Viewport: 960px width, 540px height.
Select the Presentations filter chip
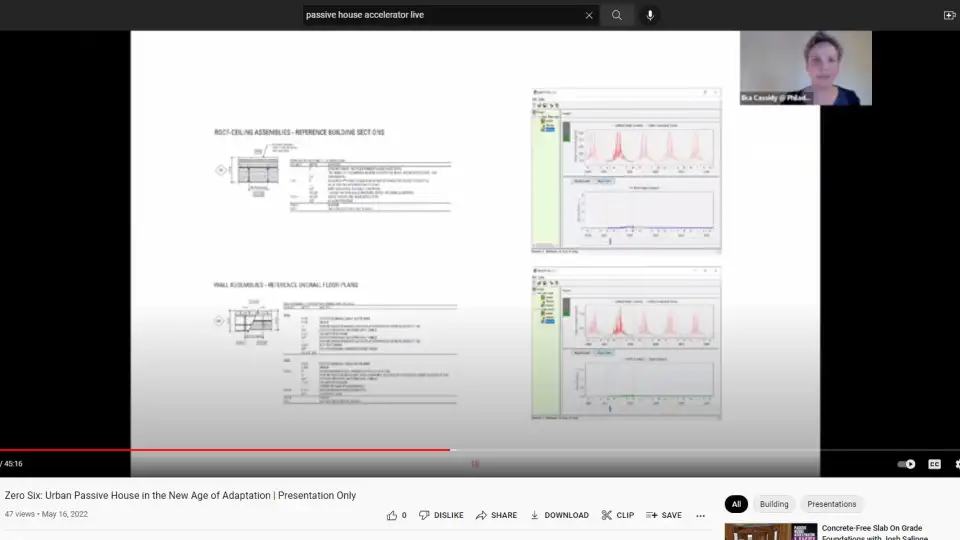(832, 504)
